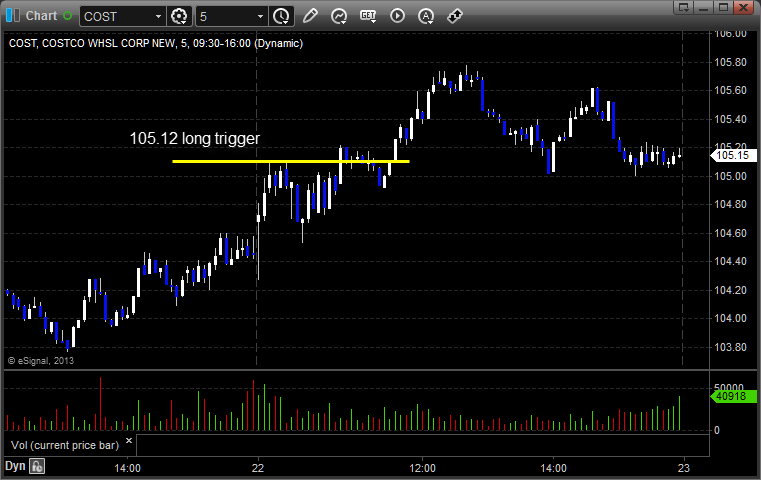
Task: Toggle the green link status circle
Action: click(67, 16)
